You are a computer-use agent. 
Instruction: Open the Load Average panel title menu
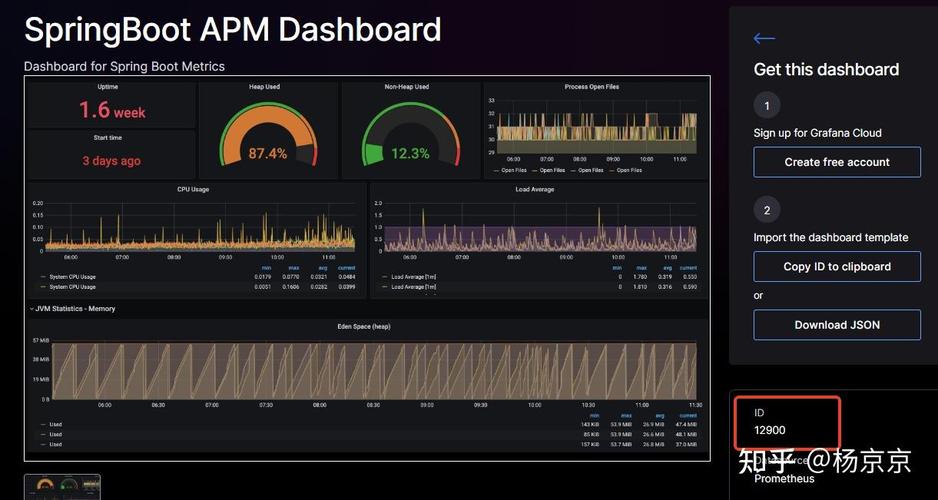point(535,189)
